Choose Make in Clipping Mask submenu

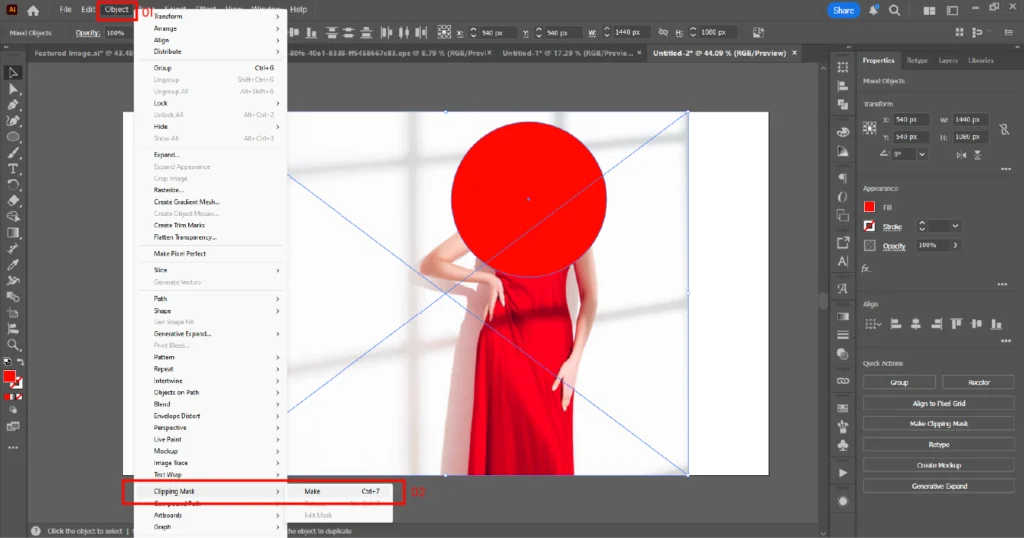coord(340,491)
